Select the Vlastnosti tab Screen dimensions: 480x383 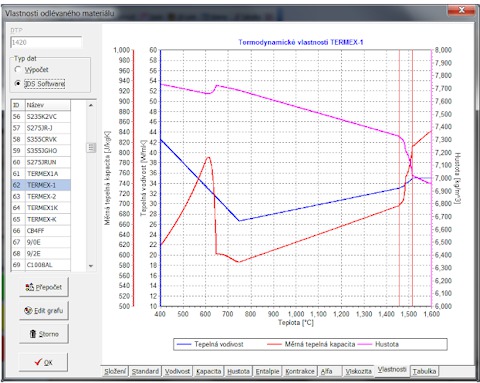[x=392, y=369]
